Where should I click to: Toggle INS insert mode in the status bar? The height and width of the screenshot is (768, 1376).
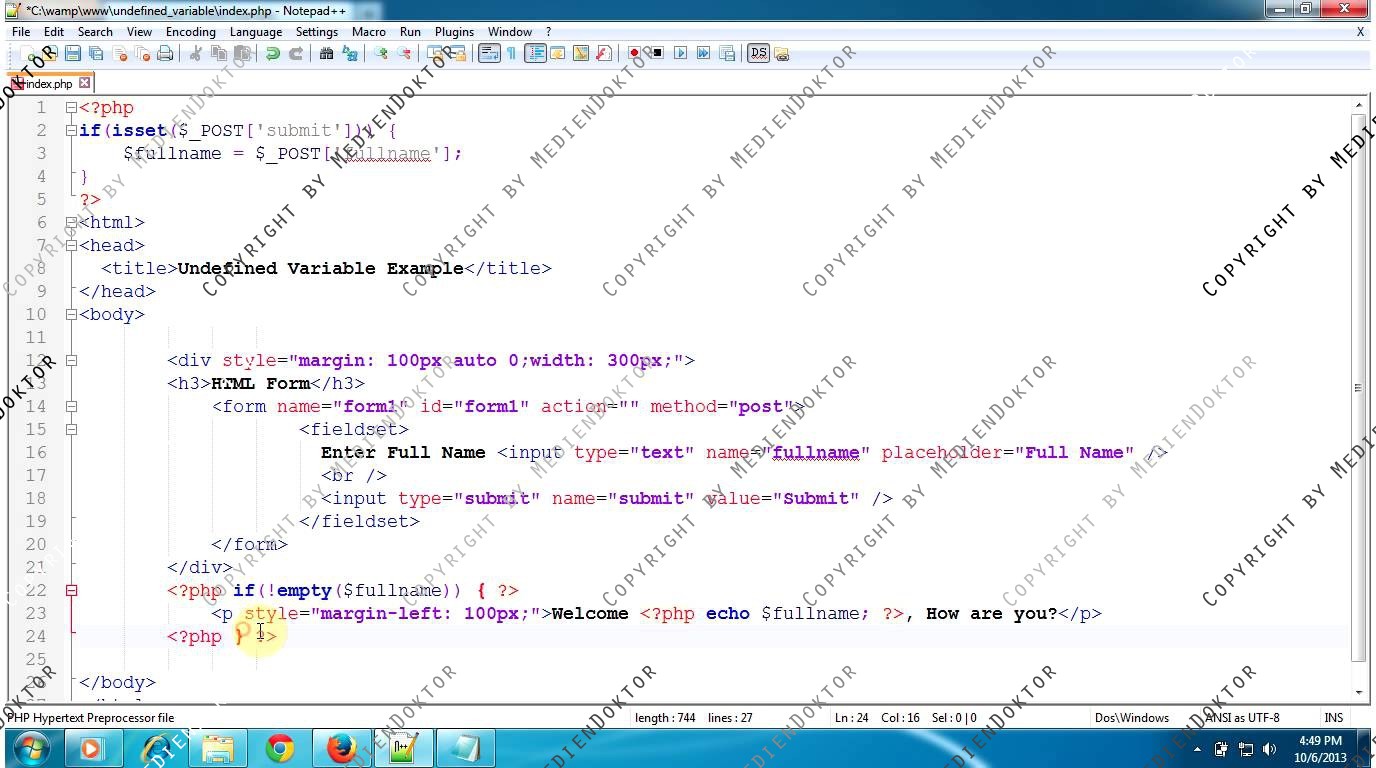coord(1333,717)
